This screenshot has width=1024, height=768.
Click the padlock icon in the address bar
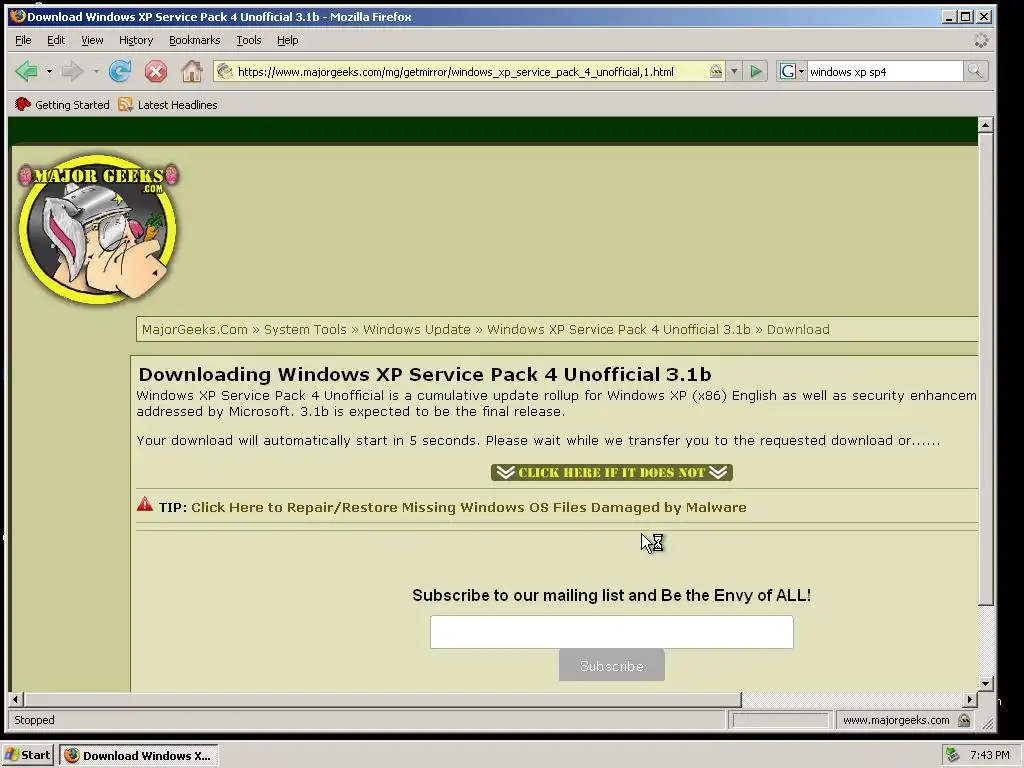(716, 71)
